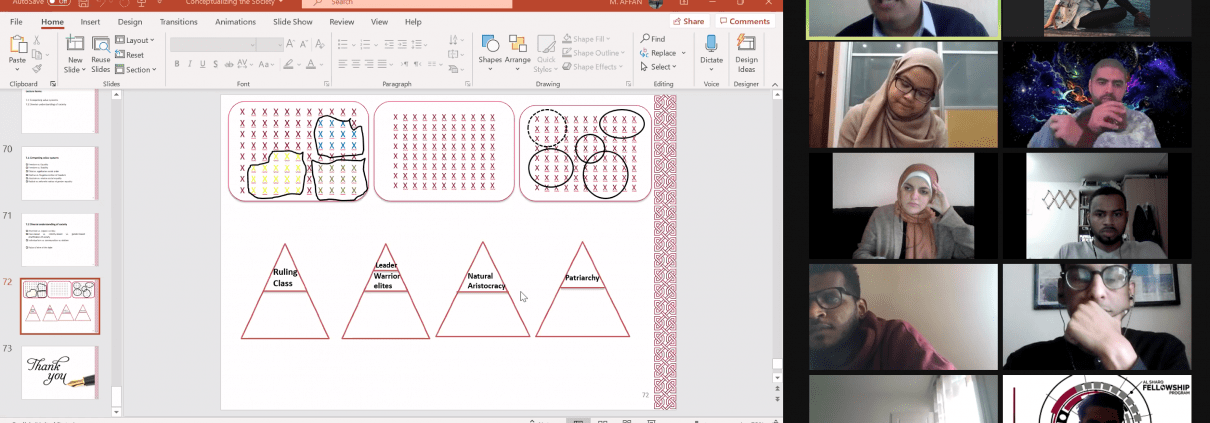1210x423 pixels.
Task: Click Decrease Font Size icon
Action: [304, 44]
